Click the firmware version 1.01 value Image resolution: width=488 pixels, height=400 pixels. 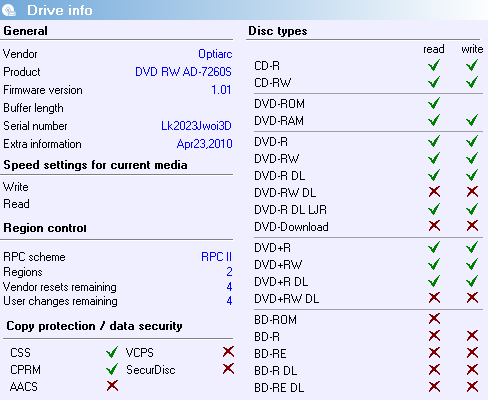click(221, 90)
